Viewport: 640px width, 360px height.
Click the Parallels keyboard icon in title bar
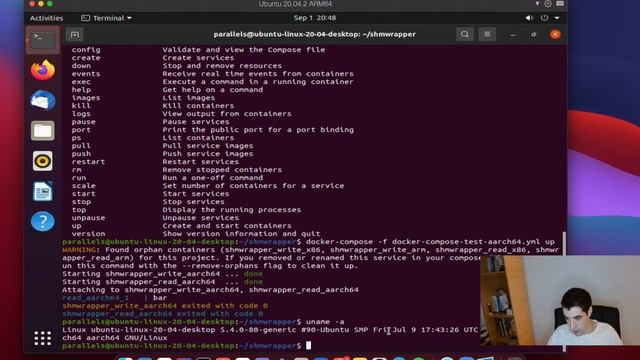click(560, 4)
